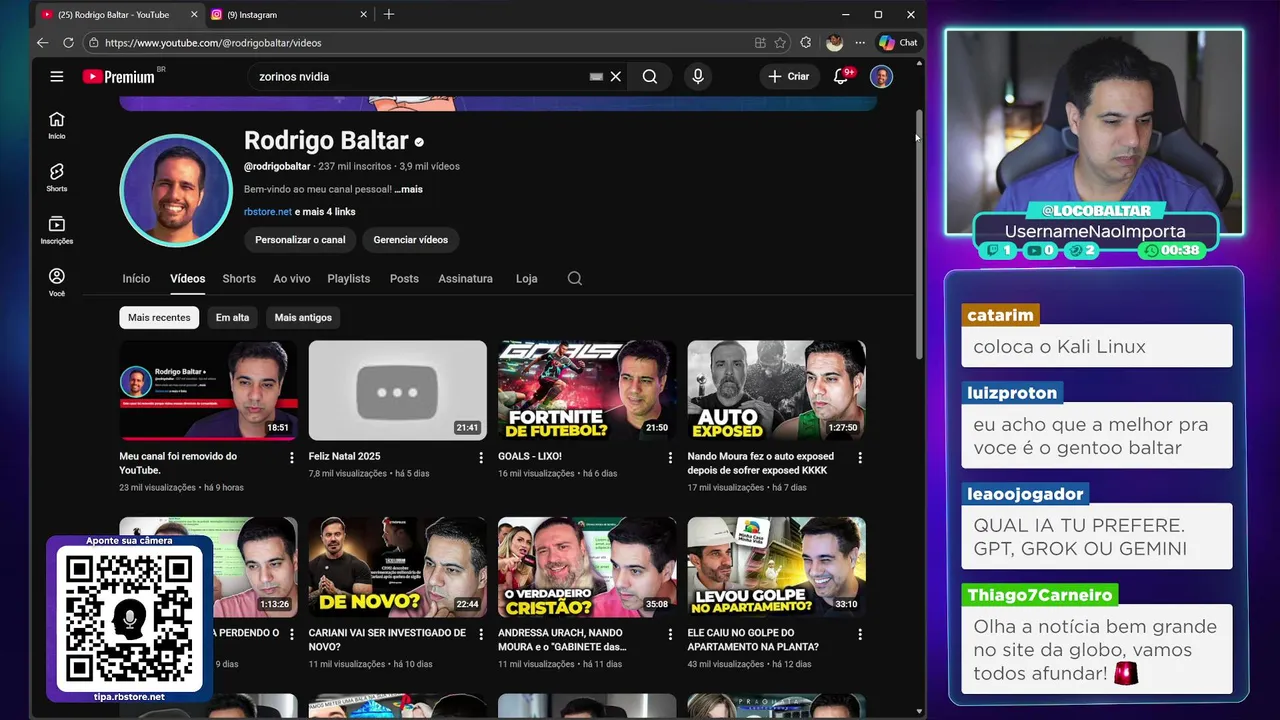Click Personalizar o canal button
Screen dimensions: 1280x720
(x=300, y=240)
